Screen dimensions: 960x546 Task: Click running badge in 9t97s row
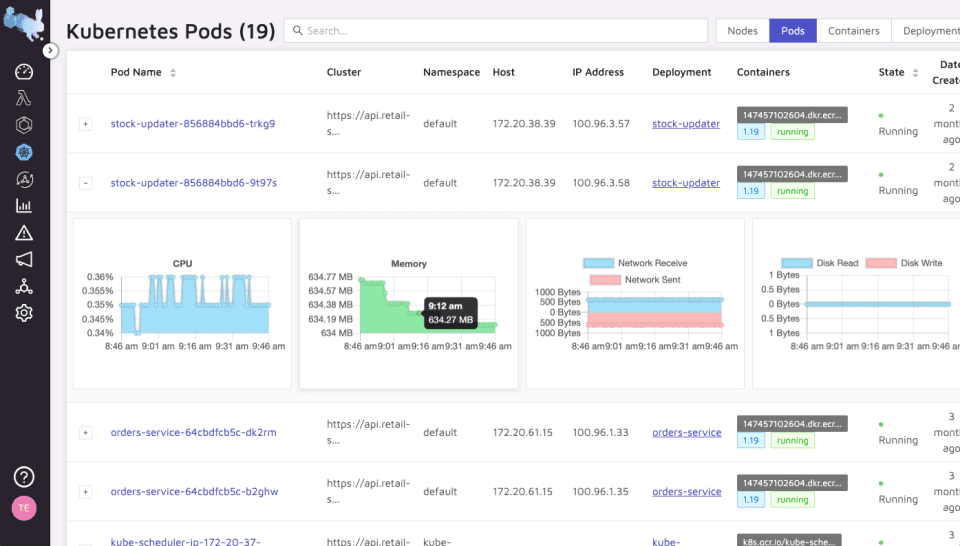pos(792,191)
